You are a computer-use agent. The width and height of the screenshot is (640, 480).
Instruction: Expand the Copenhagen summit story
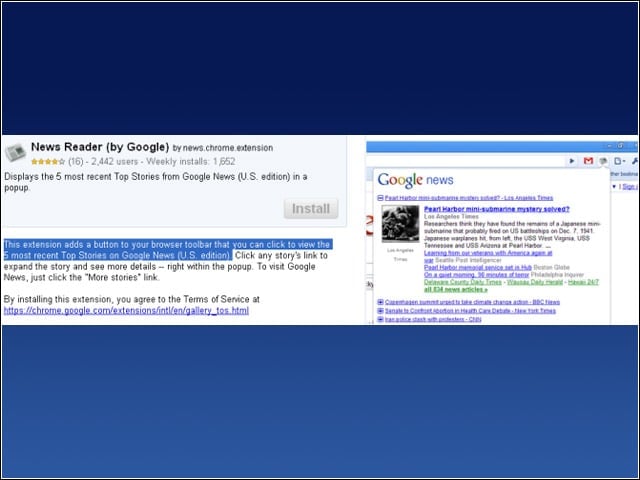(x=380, y=302)
